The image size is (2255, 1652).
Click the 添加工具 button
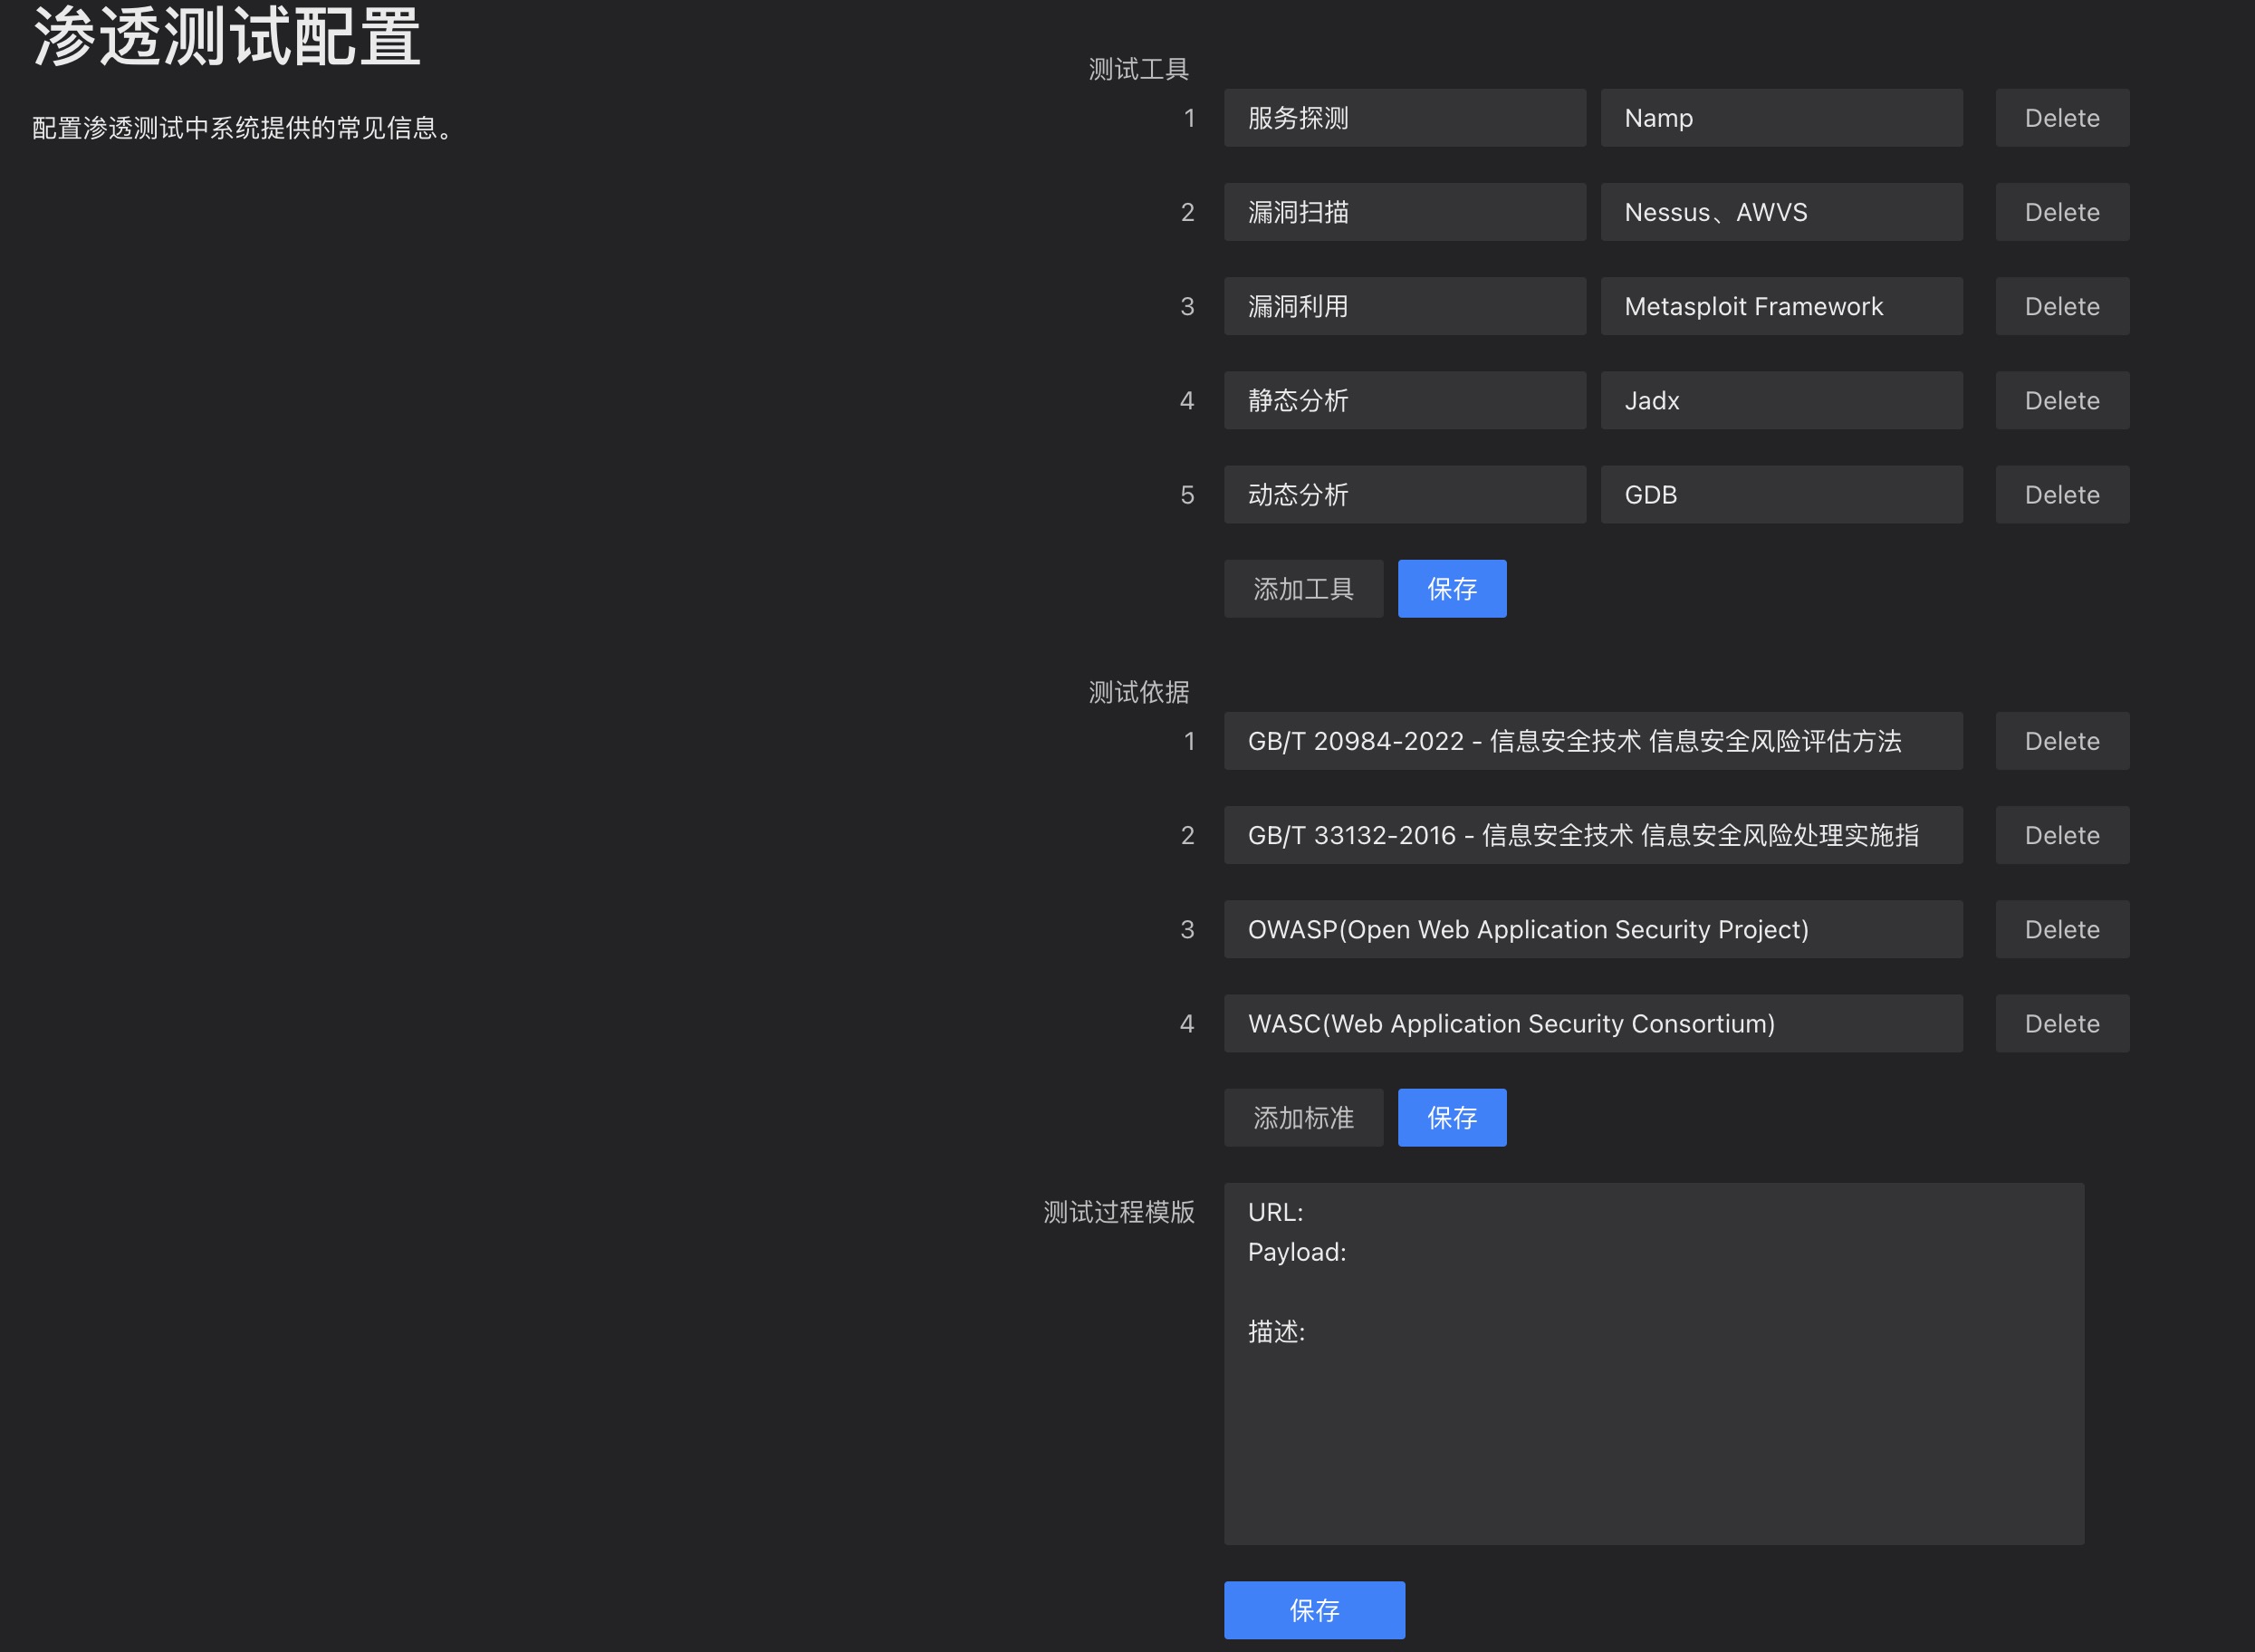1302,589
